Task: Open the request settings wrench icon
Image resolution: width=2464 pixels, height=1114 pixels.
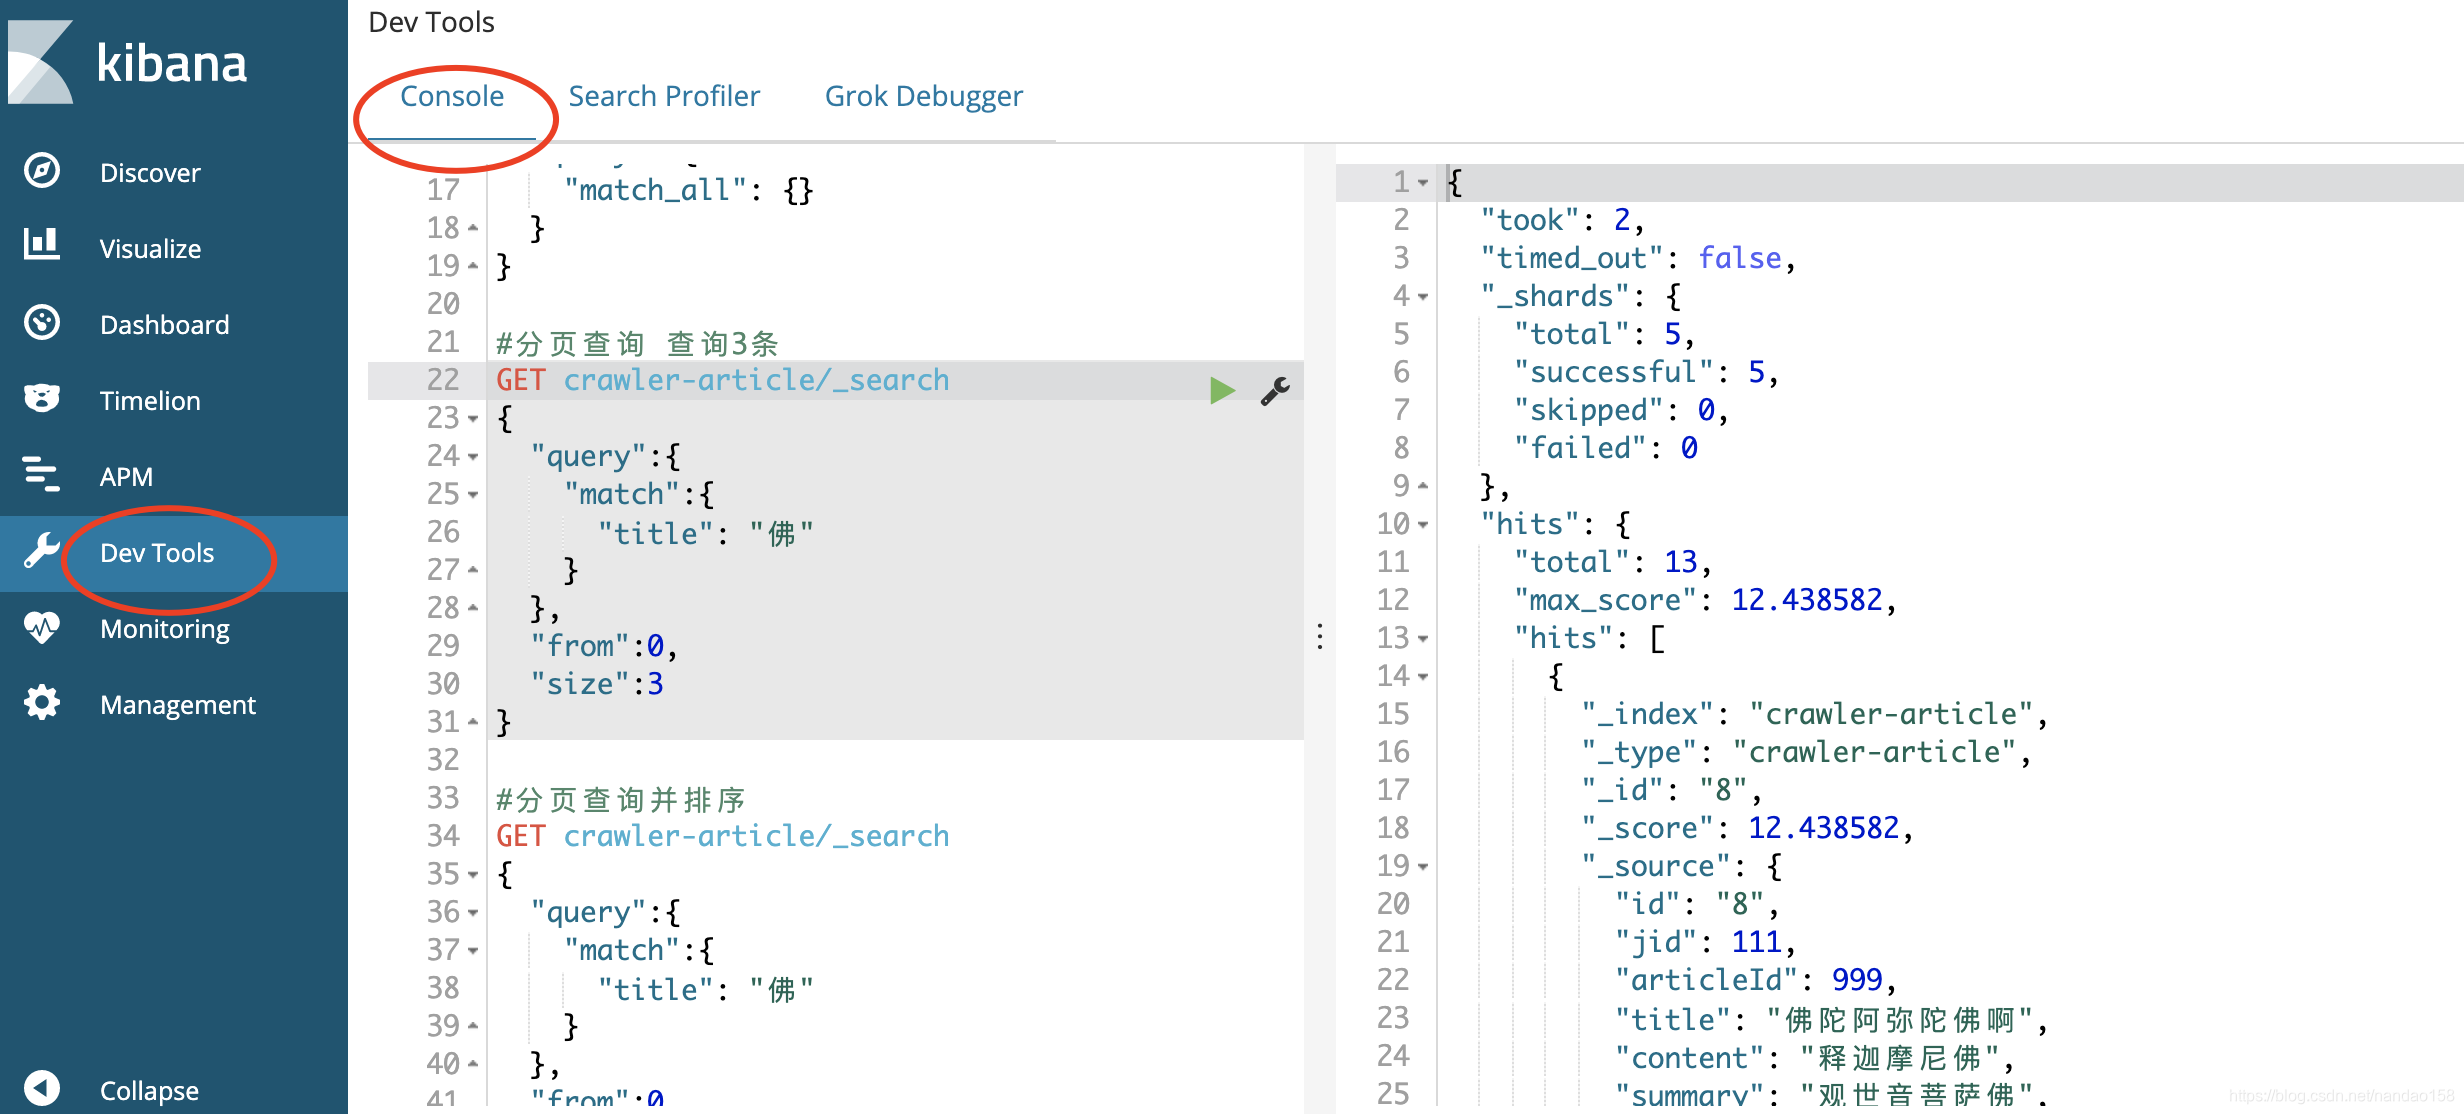Action: (1275, 391)
